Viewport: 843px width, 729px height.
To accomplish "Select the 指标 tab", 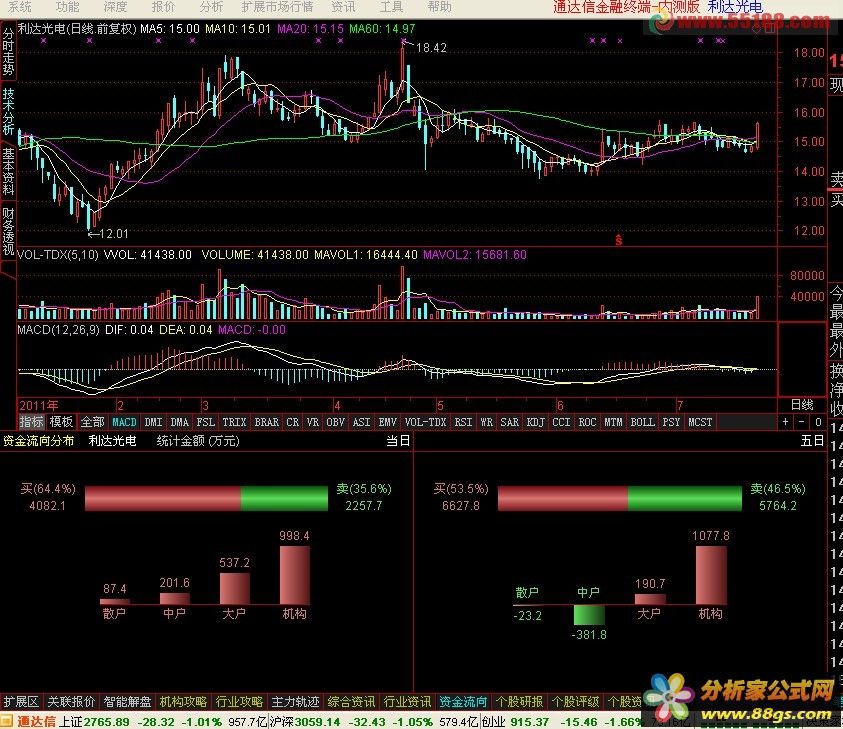I will (x=31, y=422).
